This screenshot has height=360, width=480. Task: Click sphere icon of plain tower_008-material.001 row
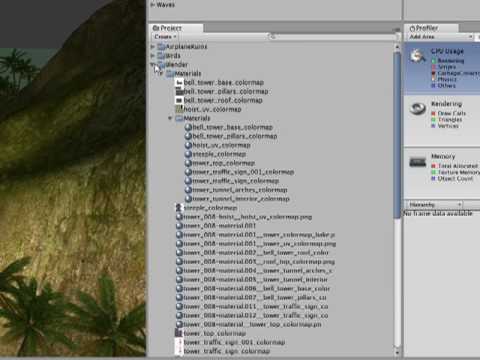pos(179,226)
